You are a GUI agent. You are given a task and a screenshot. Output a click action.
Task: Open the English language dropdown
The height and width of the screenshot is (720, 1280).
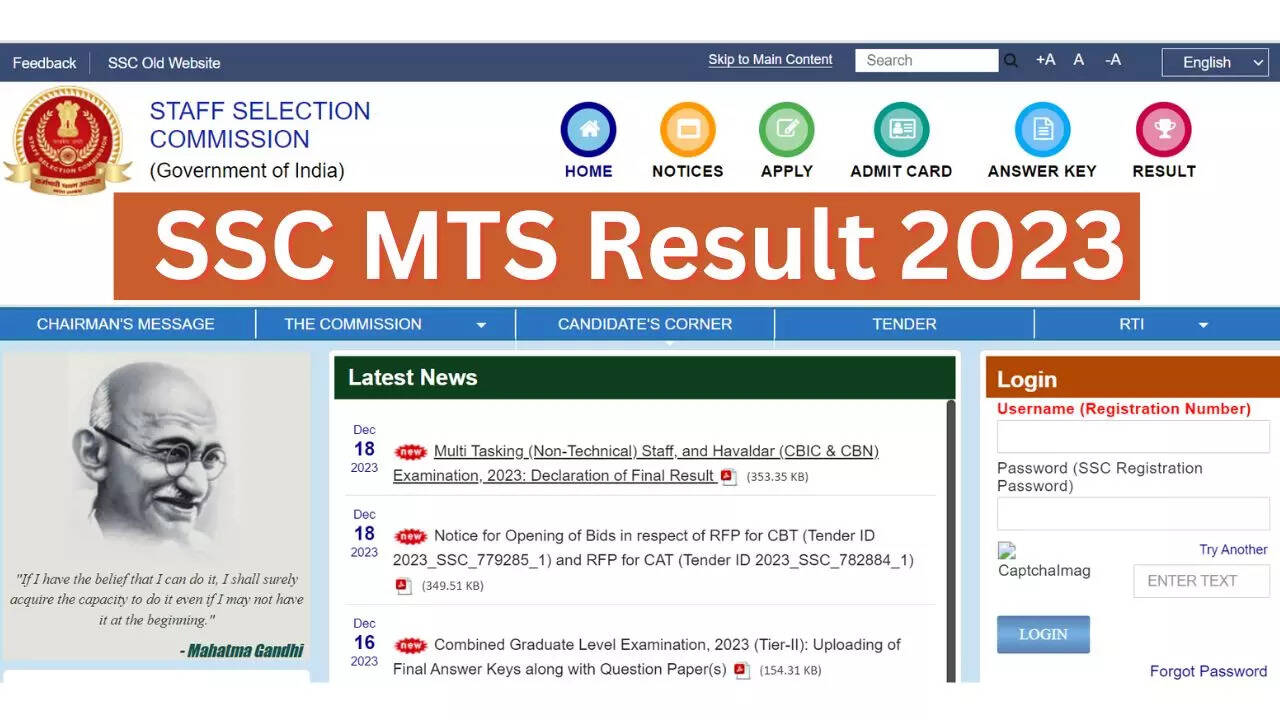1214,62
